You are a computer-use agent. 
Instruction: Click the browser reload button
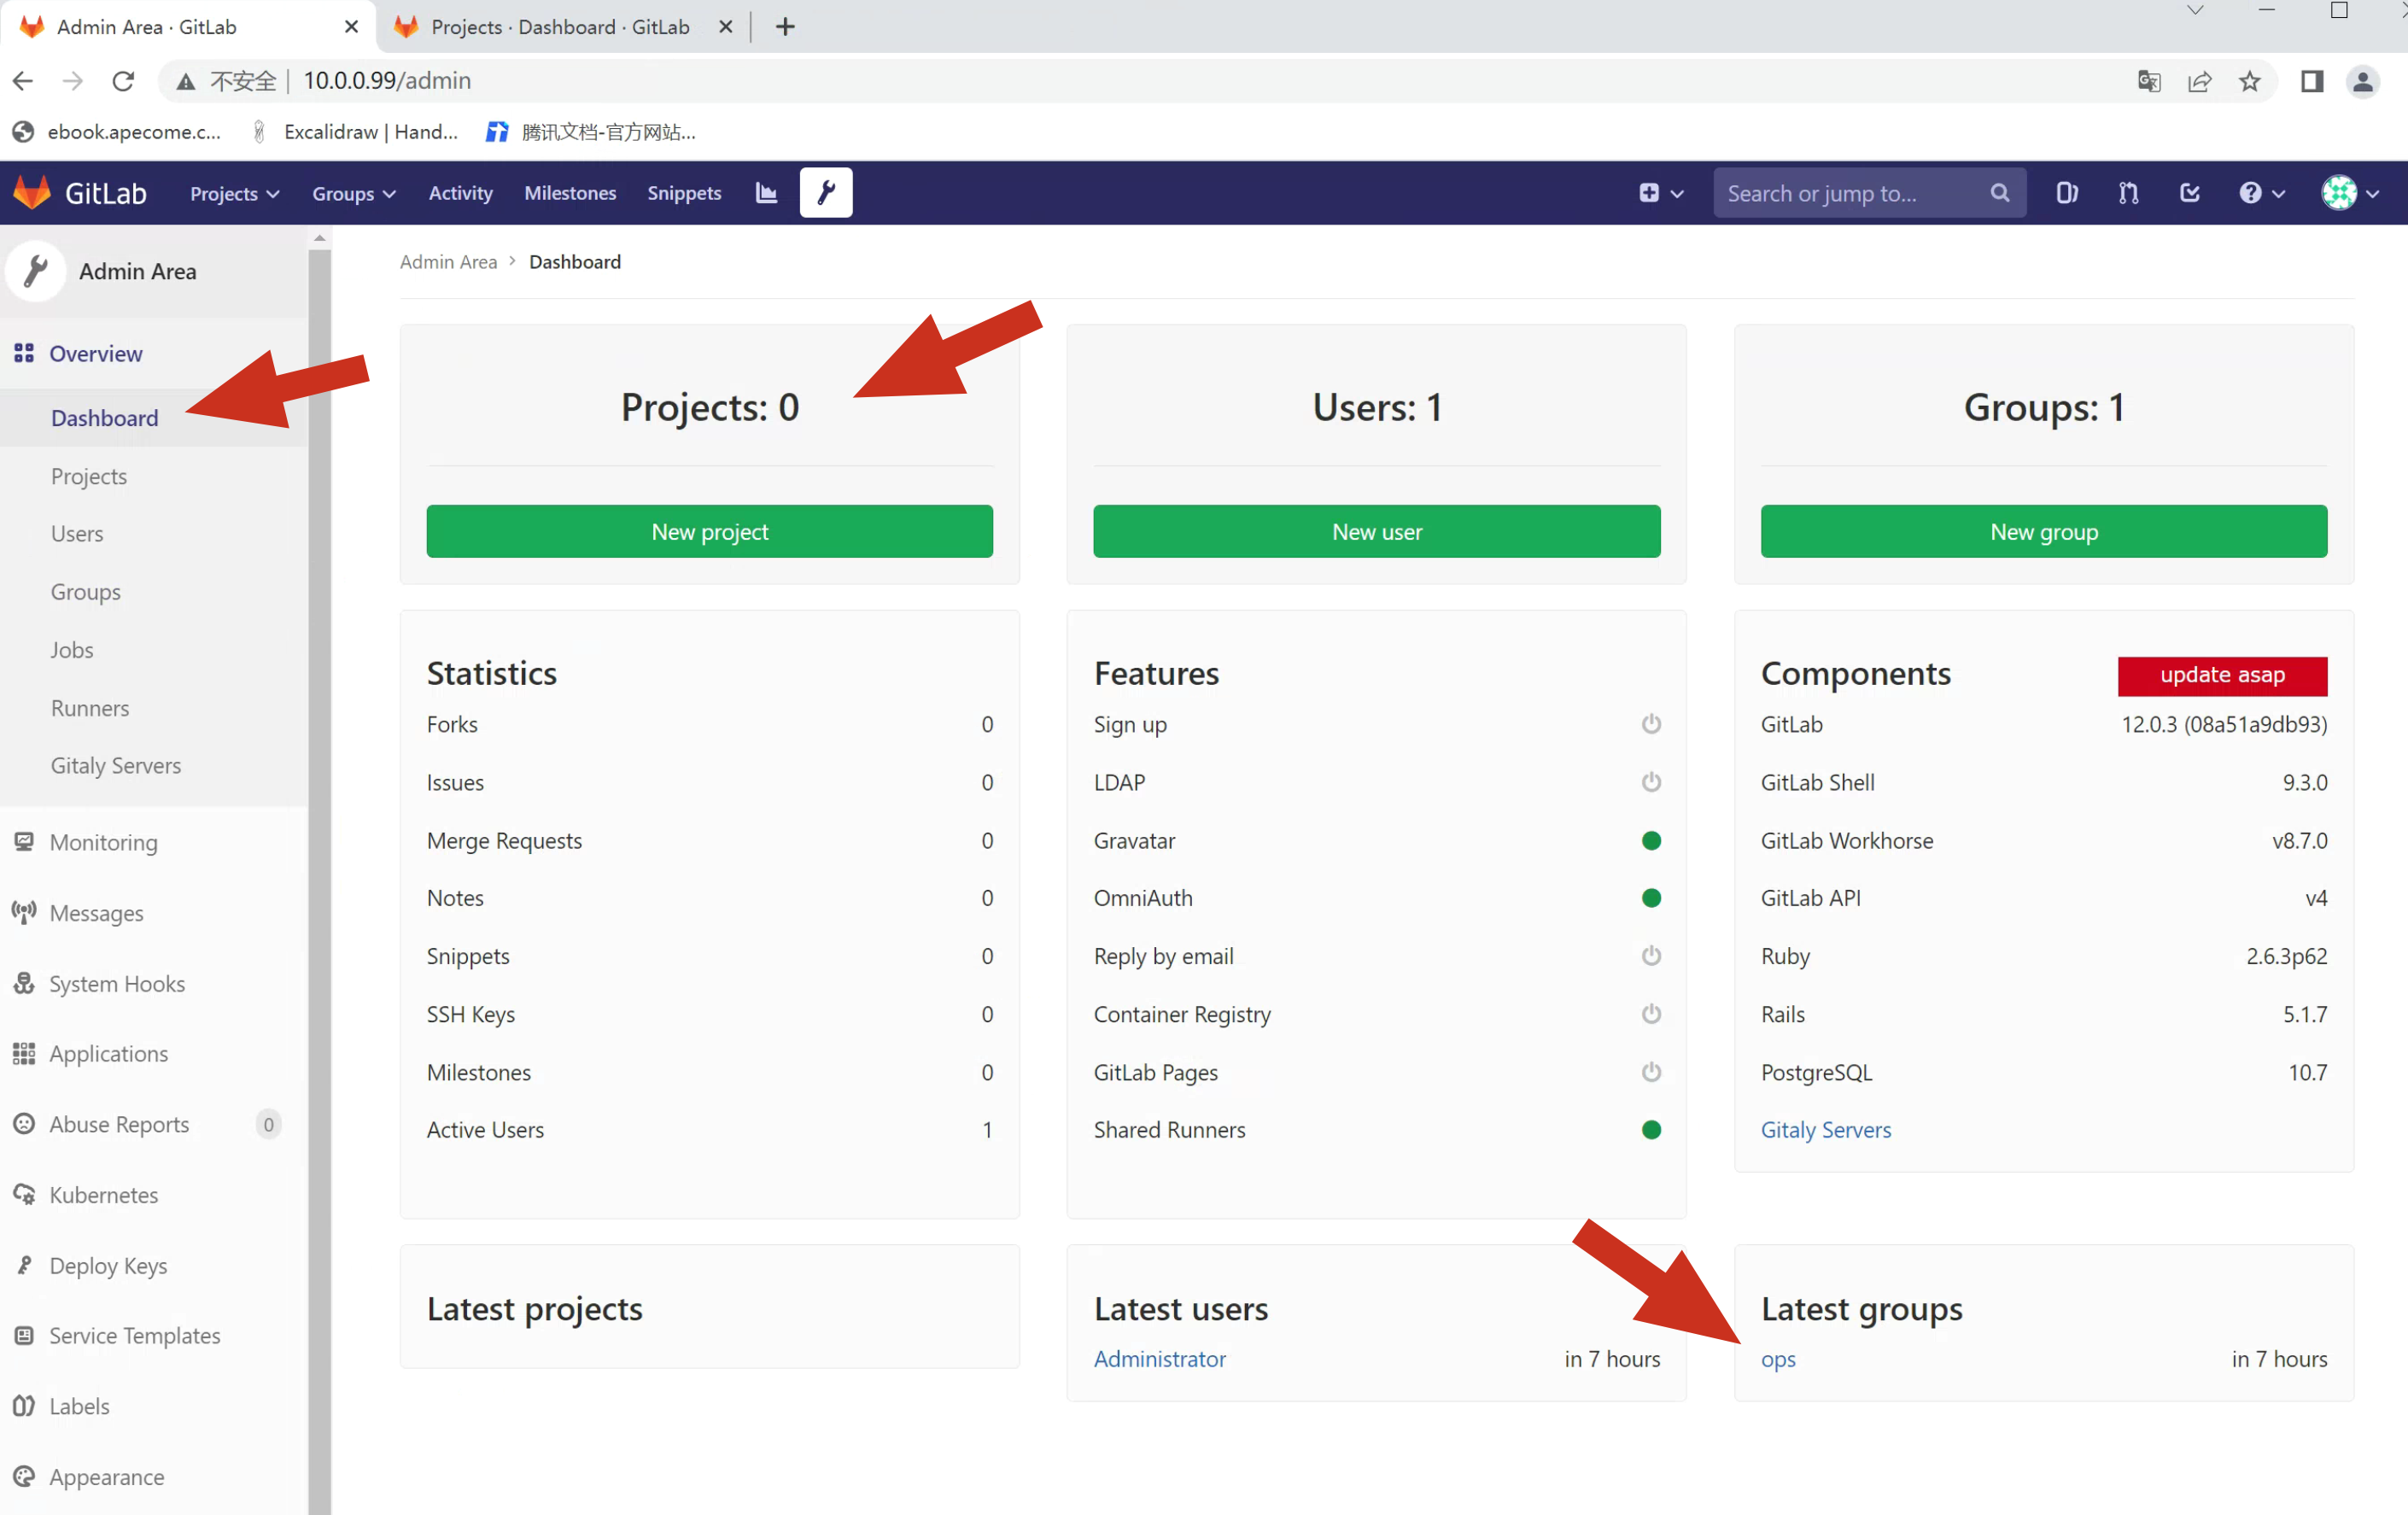(123, 81)
